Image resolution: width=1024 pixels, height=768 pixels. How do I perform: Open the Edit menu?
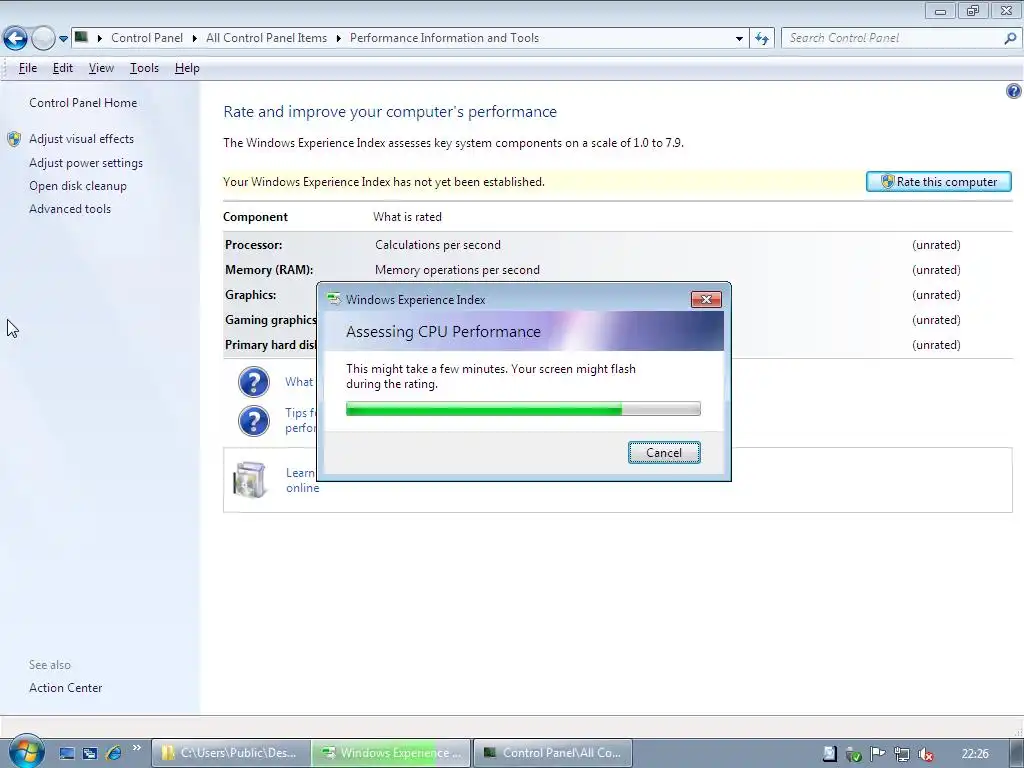[x=63, y=68]
